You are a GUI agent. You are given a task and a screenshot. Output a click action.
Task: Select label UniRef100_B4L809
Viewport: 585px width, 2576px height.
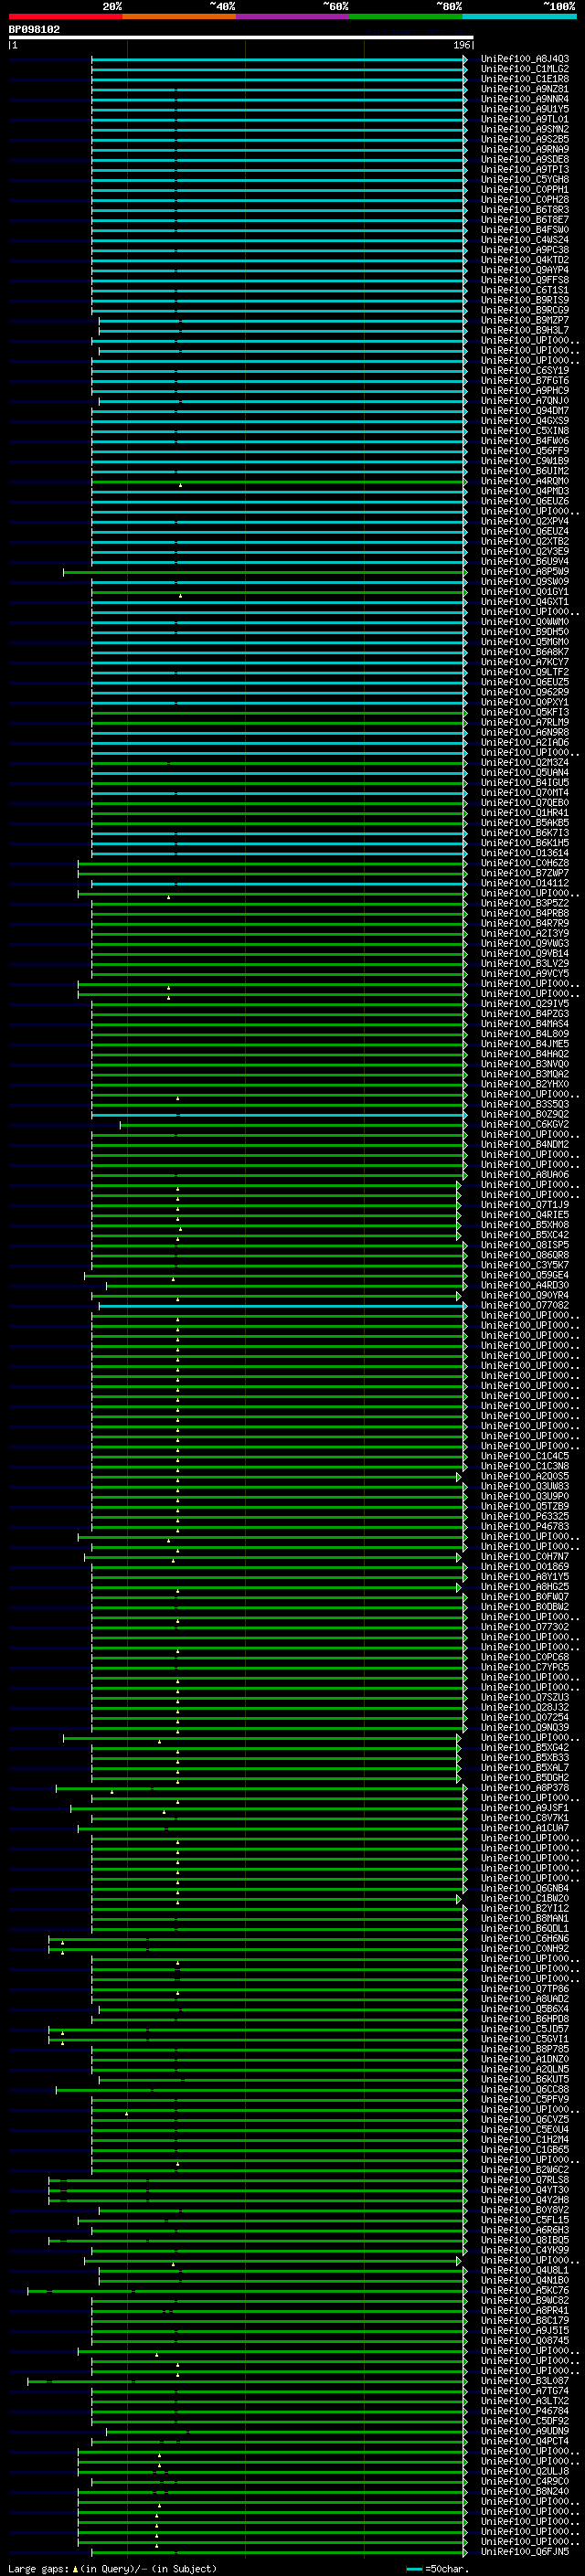pos(524,1034)
